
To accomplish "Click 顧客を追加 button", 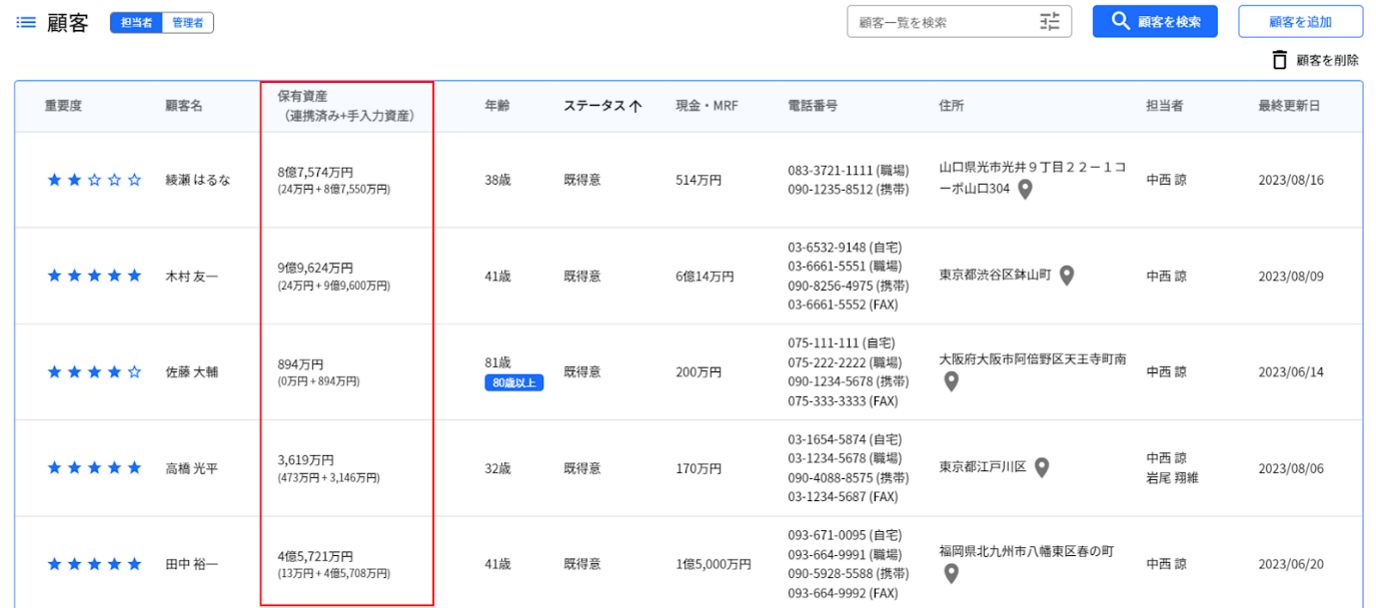I will (1300, 21).
